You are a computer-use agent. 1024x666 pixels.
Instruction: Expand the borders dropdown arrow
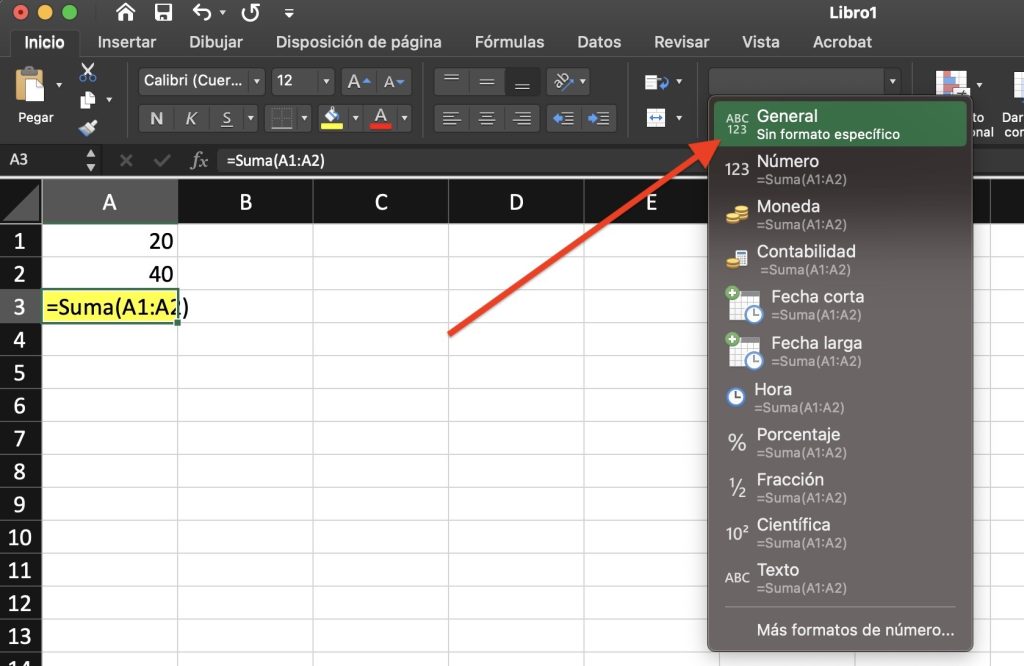click(x=305, y=118)
